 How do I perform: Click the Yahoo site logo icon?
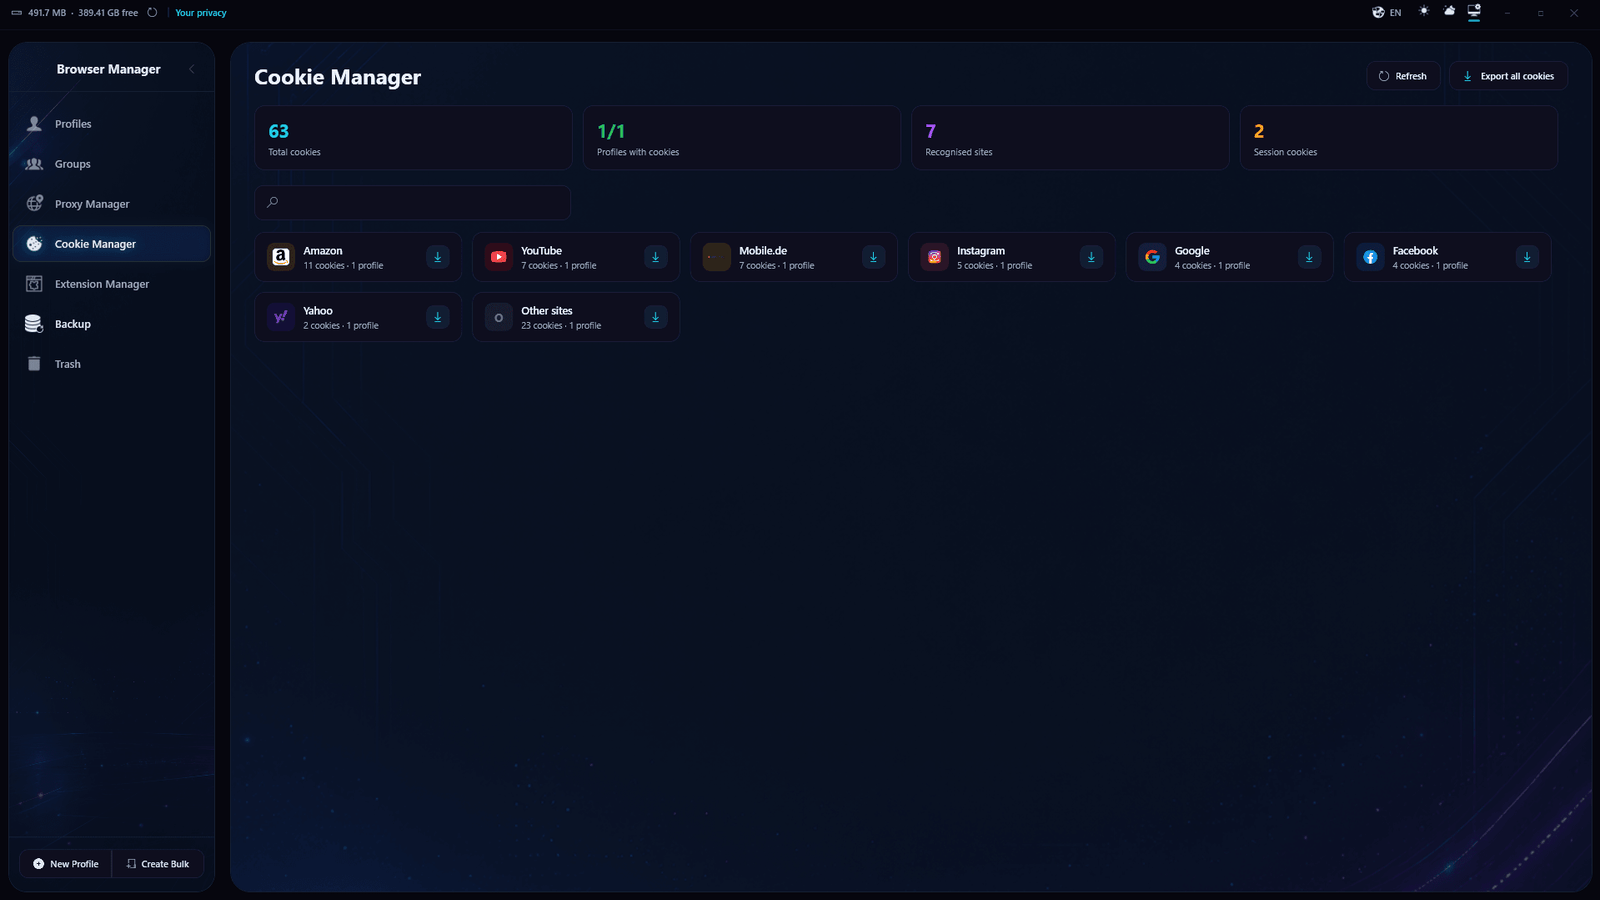click(x=281, y=317)
